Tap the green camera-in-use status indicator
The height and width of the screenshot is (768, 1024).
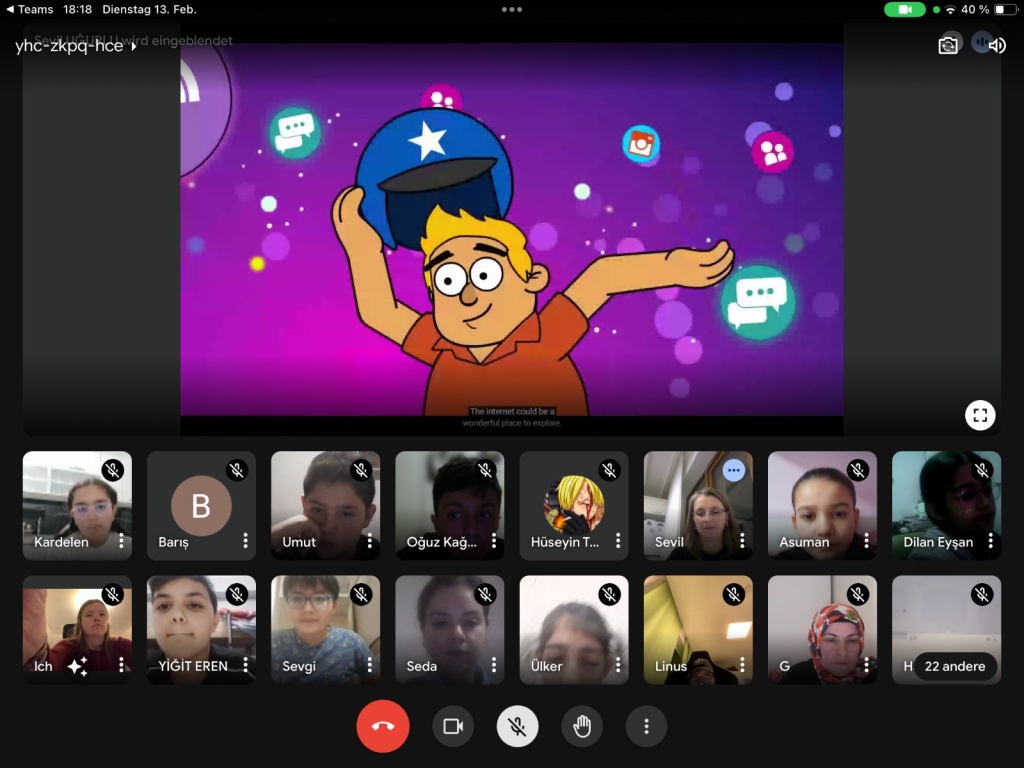904,9
